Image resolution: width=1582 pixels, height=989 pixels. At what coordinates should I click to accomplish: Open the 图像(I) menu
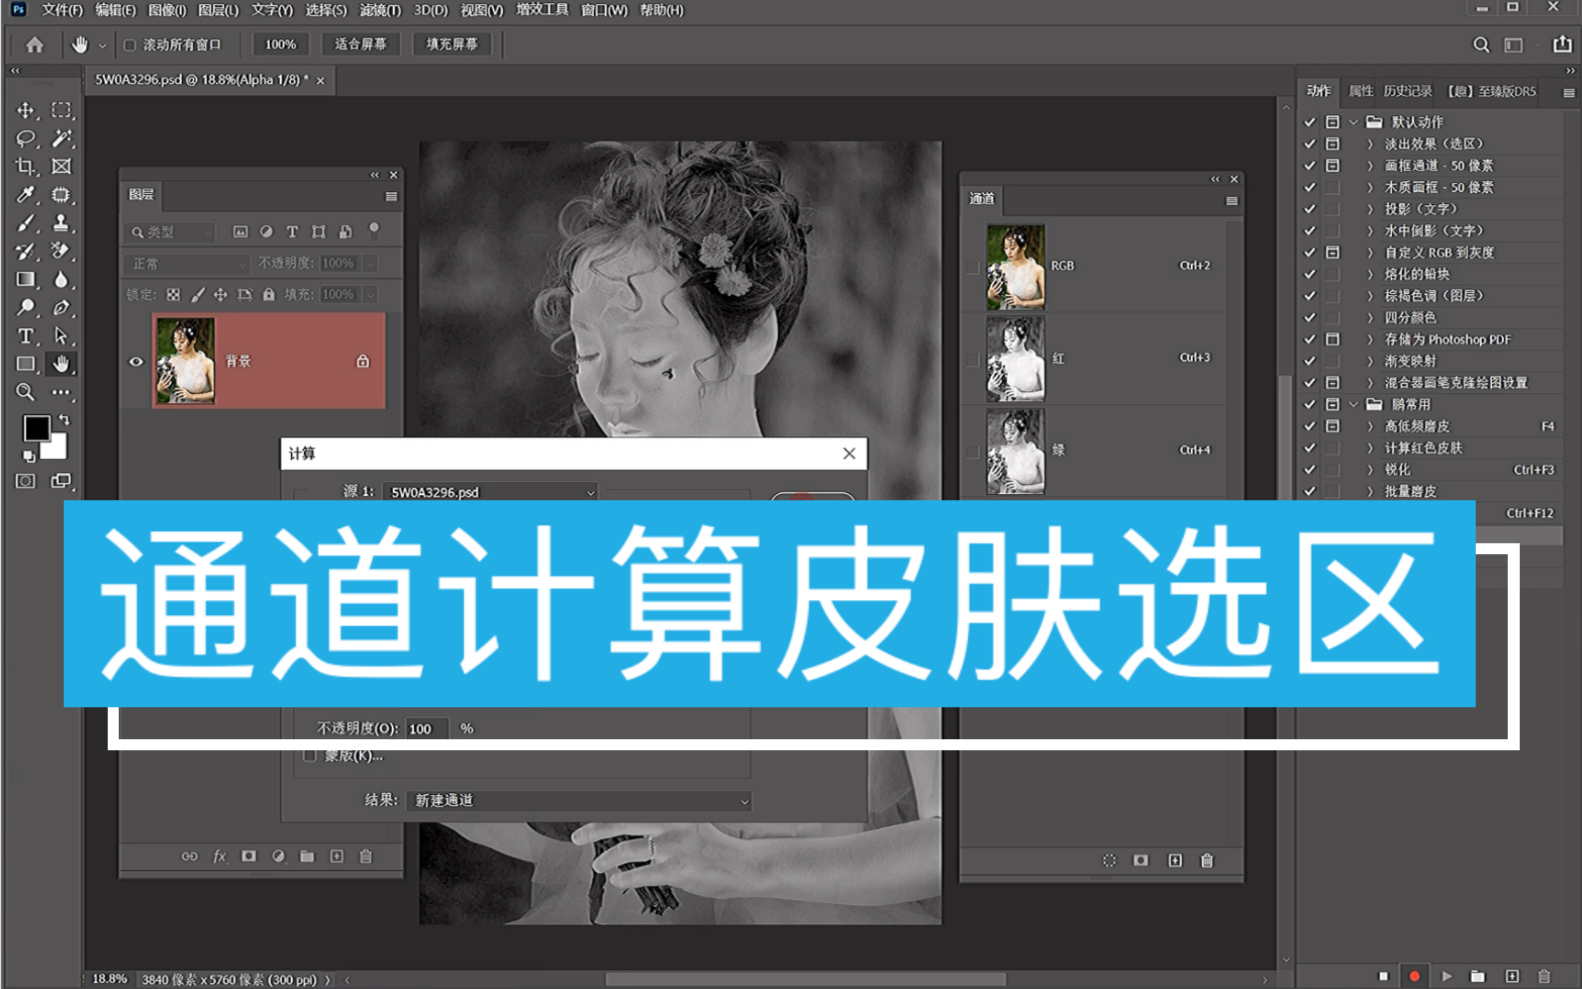[x=167, y=10]
